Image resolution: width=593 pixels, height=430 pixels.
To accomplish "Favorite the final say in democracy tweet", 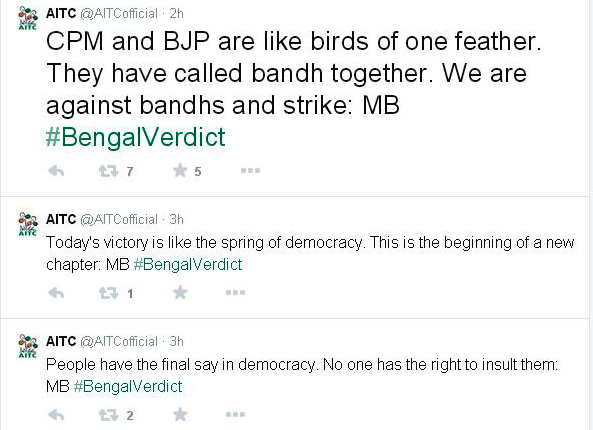I will (180, 414).
